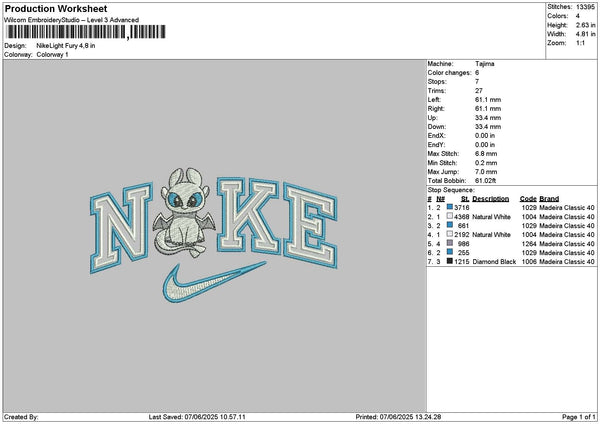600x424 pixels.
Task: Click stitch count 255 in row 6
Action: 463,253
